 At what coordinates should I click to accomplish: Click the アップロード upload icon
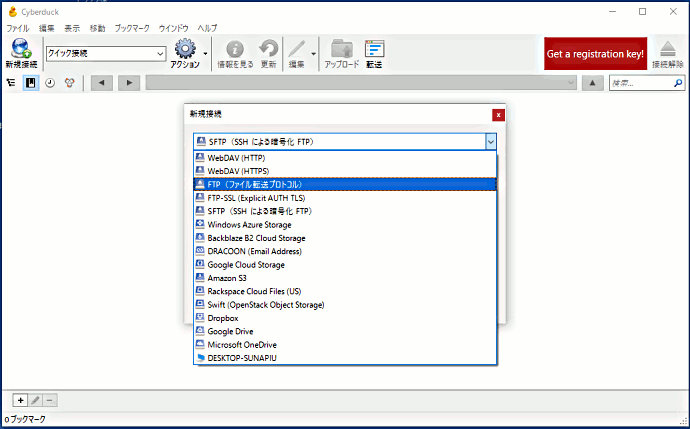click(x=342, y=49)
